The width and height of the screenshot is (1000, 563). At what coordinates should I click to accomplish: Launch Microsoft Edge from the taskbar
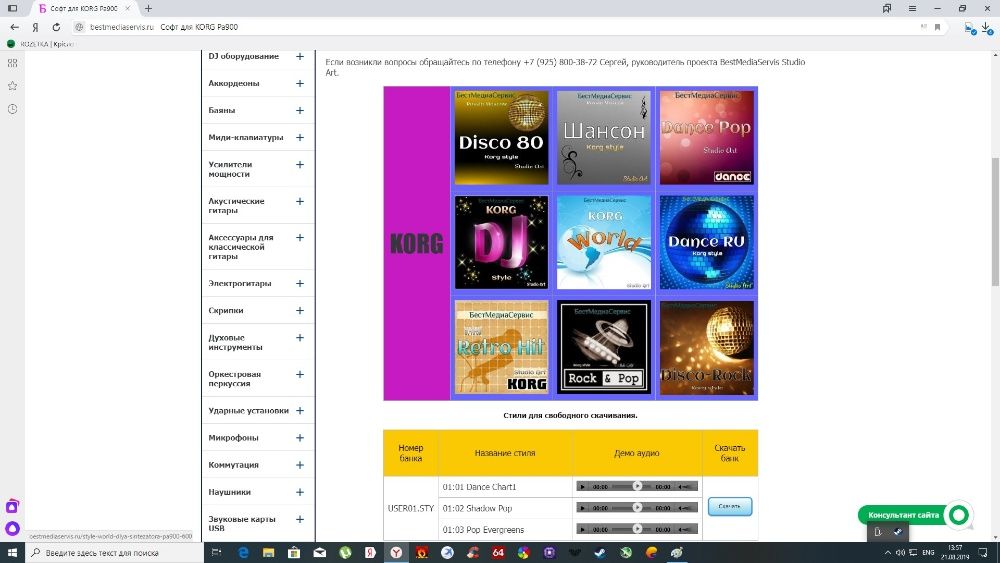point(243,553)
